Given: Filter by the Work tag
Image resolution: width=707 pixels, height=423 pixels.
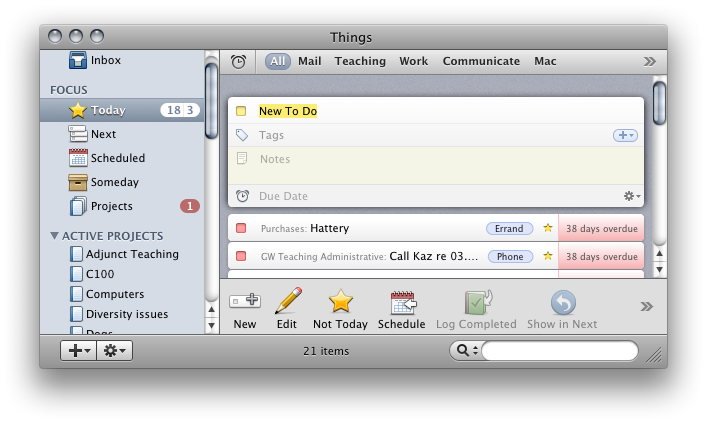Looking at the screenshot, I should click(413, 61).
